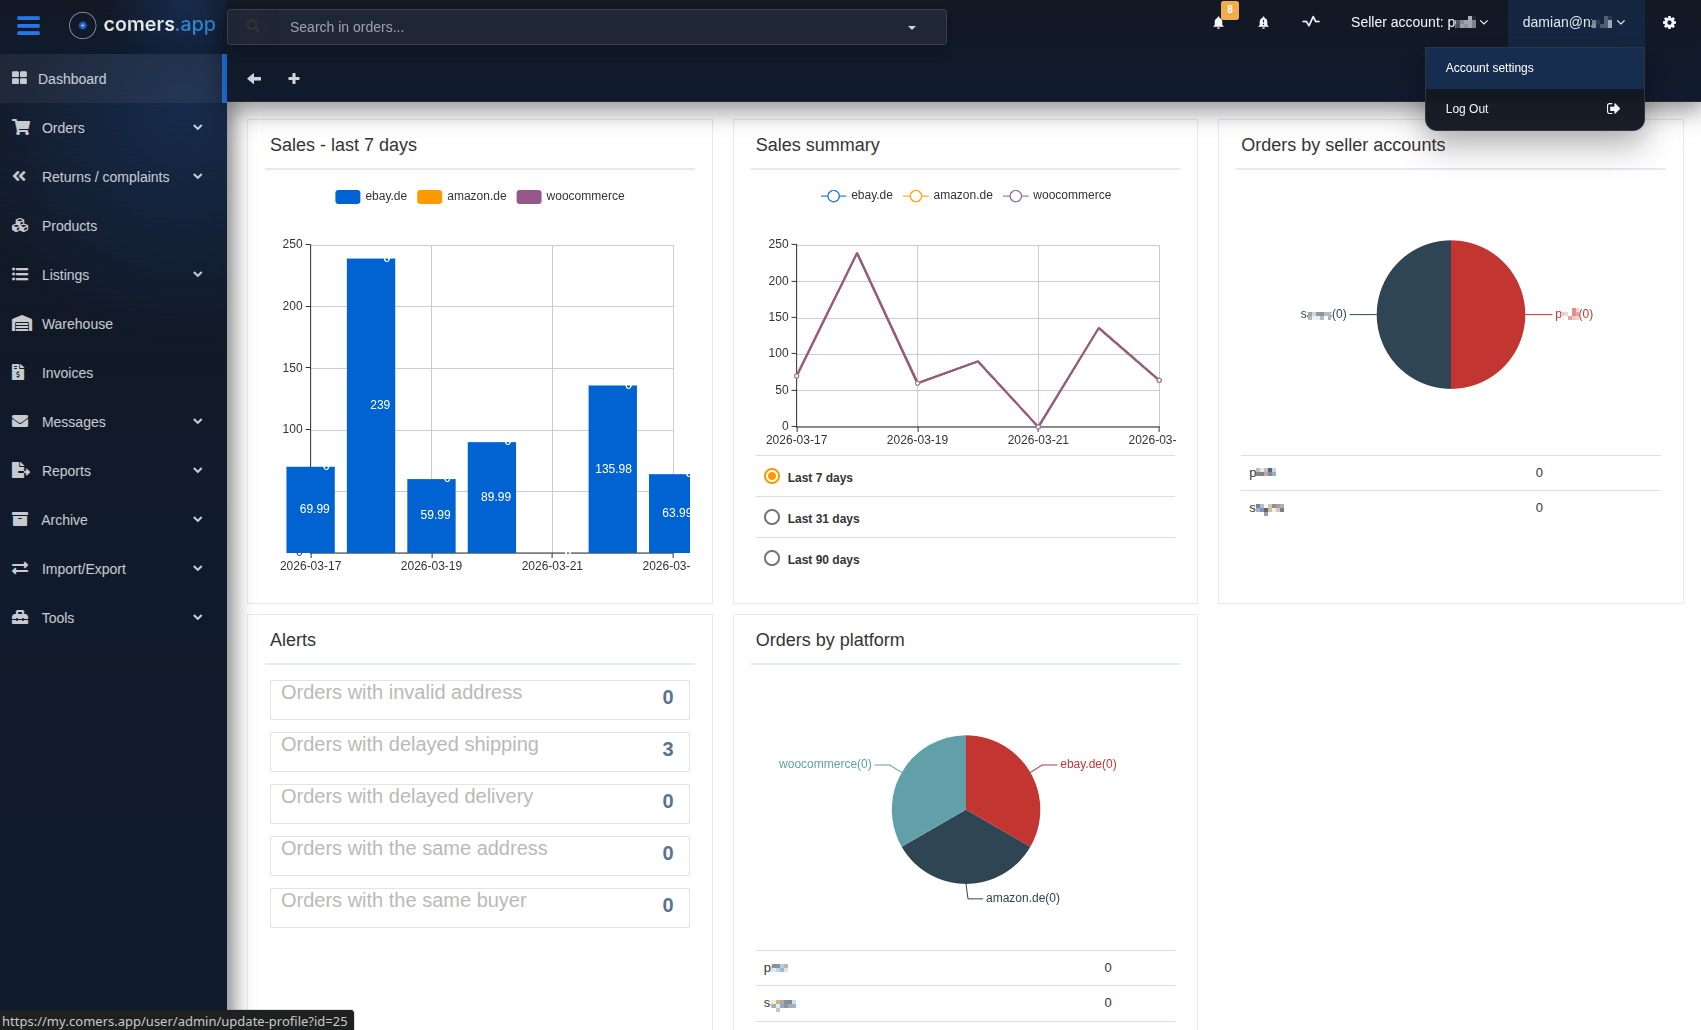
Task: Click the activity pulse icon
Action: point(1311,22)
